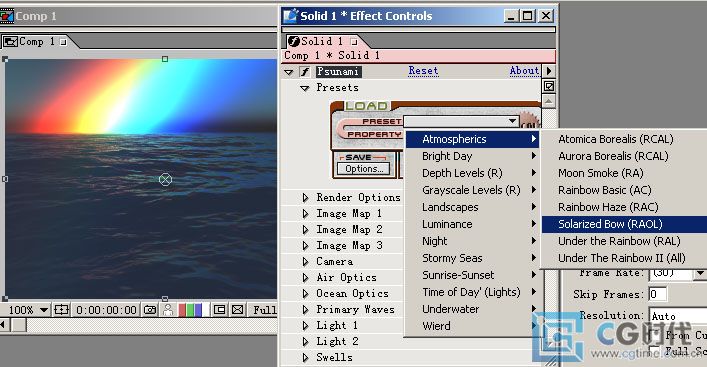Select Grayscale Levels (R) preset category
Image resolution: width=707 pixels, height=367 pixels.
tap(472, 190)
